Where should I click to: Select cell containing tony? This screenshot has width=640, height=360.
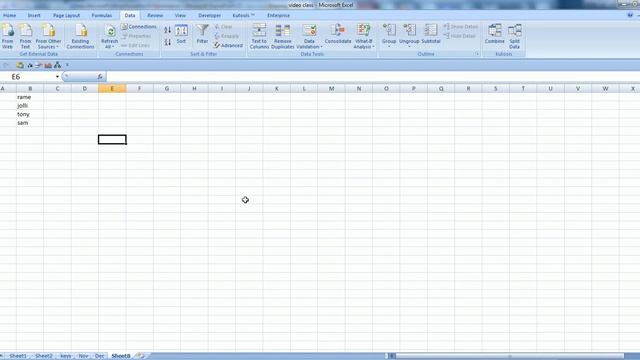coord(30,114)
